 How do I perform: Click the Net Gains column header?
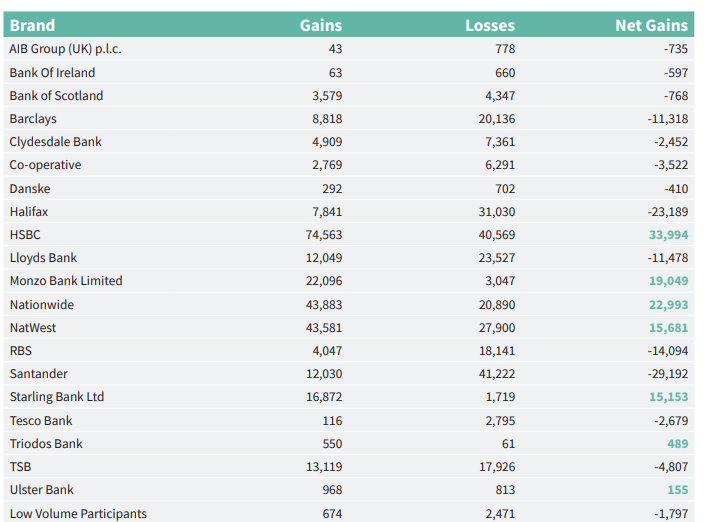click(652, 25)
